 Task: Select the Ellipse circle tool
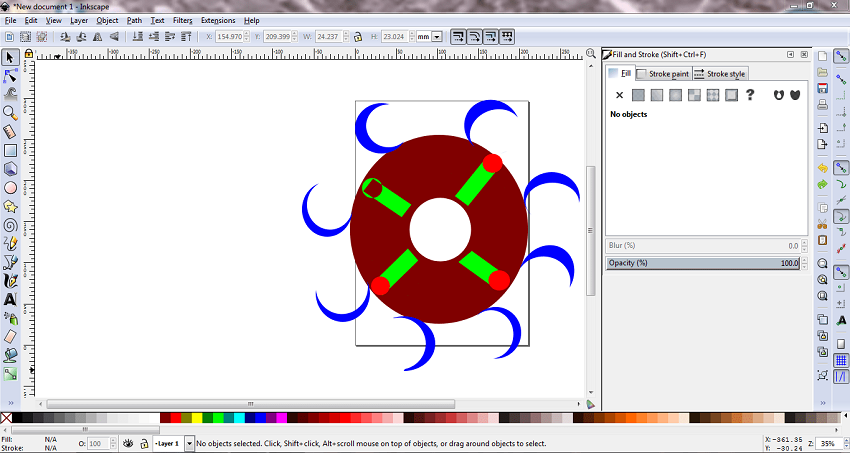point(10,187)
